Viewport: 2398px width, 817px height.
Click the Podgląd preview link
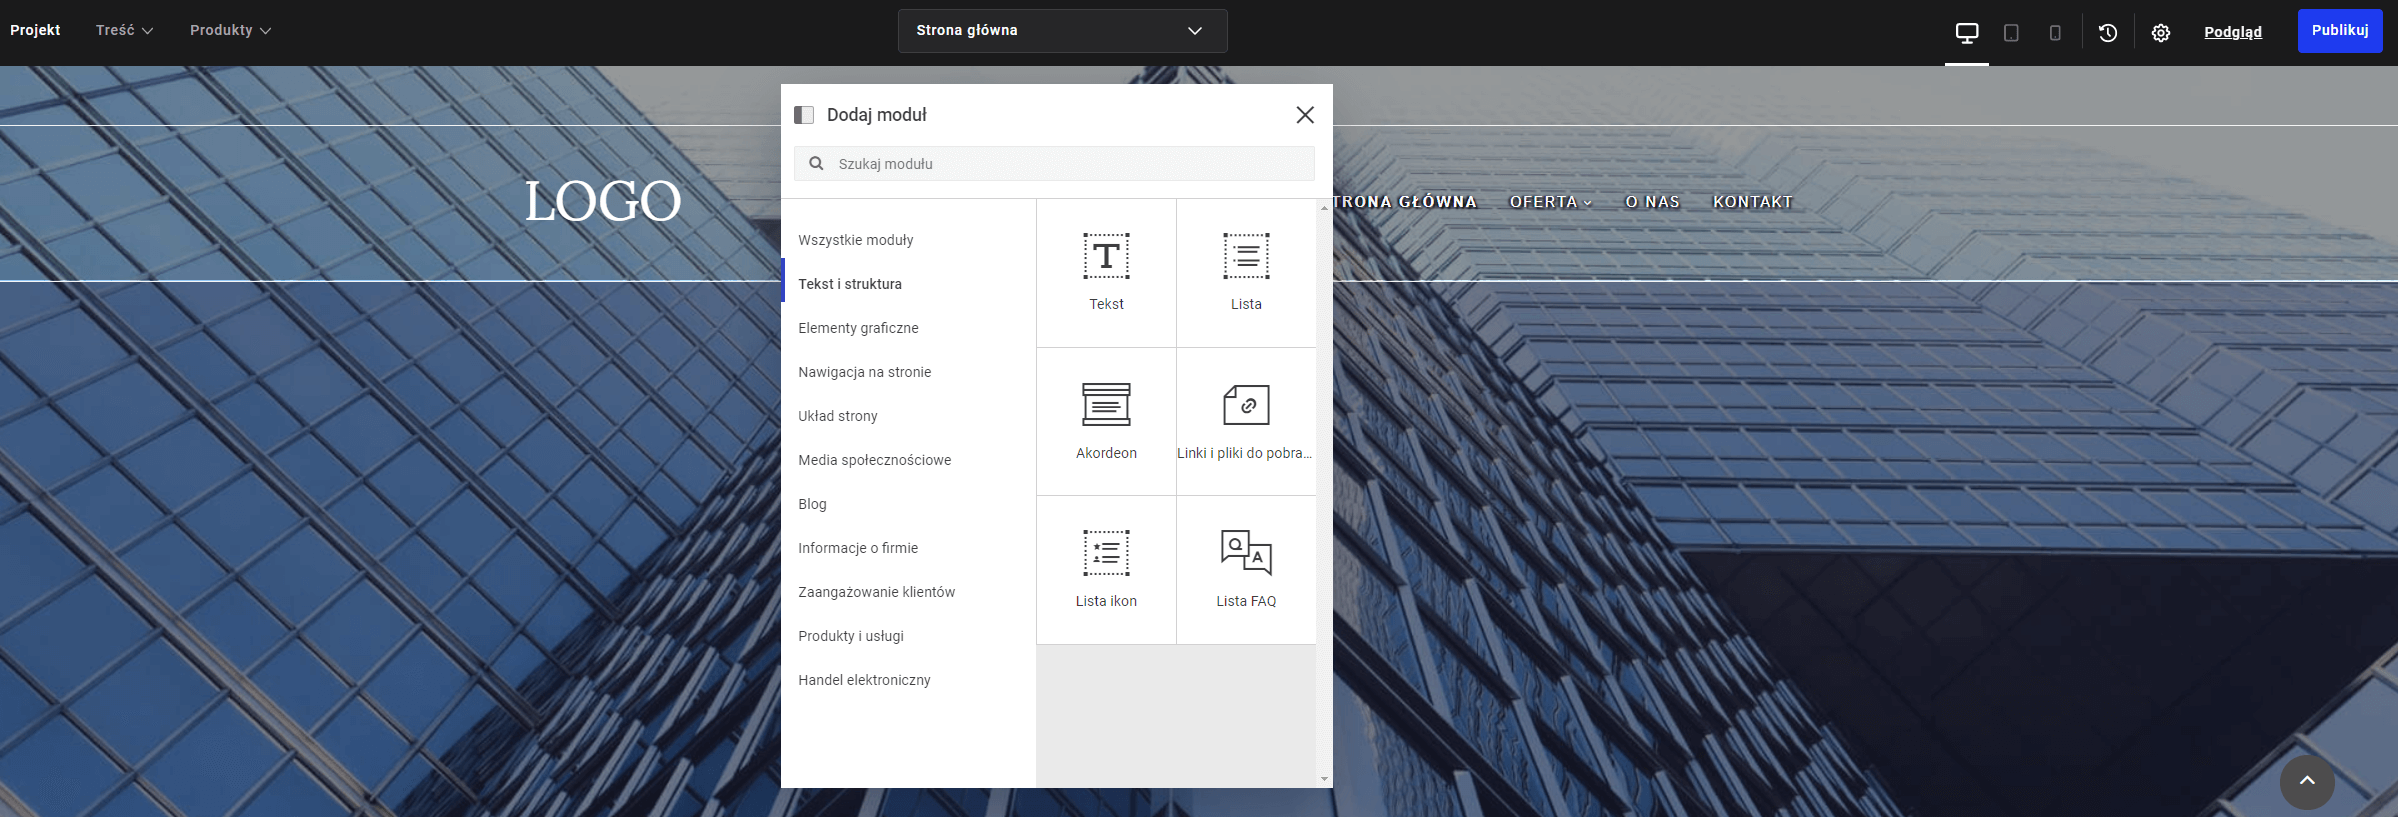pos(2233,32)
